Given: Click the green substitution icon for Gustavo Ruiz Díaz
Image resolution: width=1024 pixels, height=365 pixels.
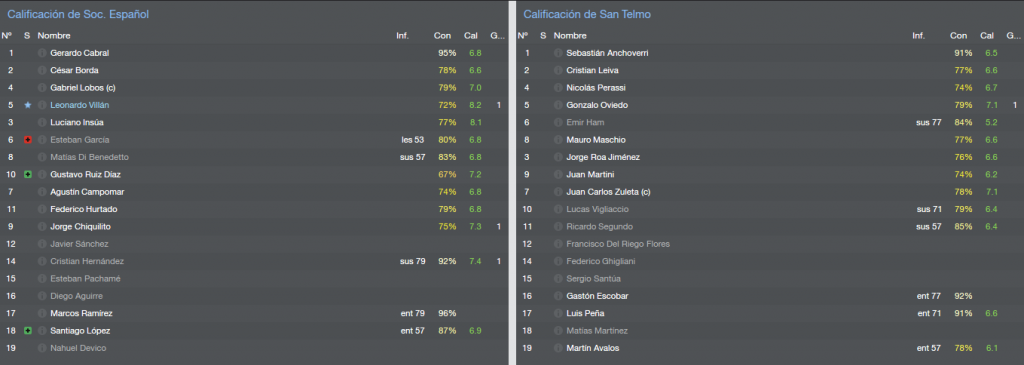Looking at the screenshot, I should (x=27, y=174).
